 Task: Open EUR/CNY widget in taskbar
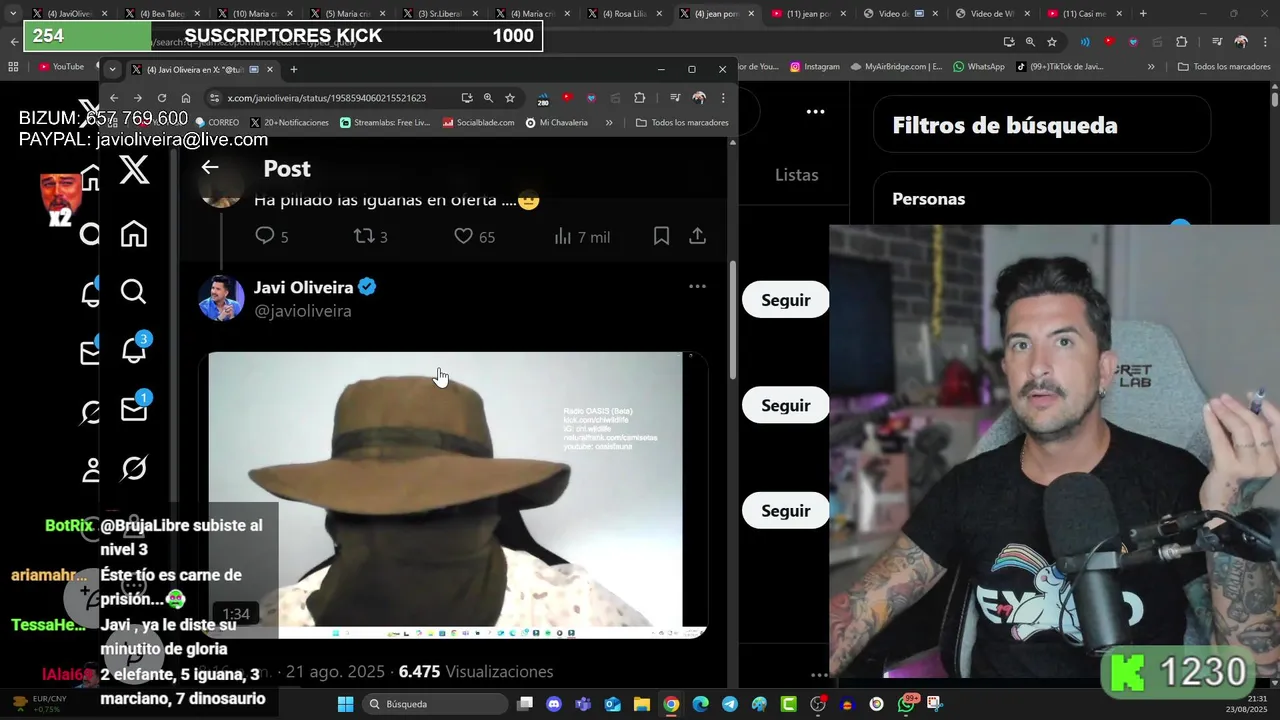[38, 704]
